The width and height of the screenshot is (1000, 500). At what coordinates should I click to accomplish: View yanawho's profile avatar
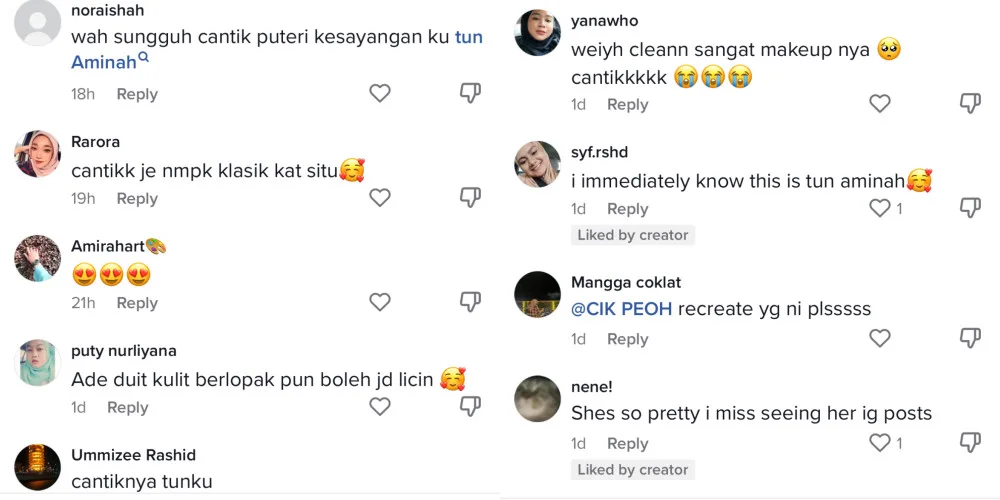point(537,33)
